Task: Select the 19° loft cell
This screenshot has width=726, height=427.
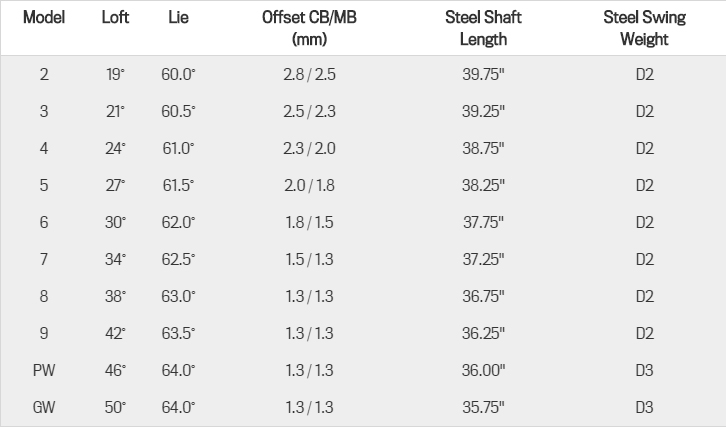Action: click(x=115, y=74)
